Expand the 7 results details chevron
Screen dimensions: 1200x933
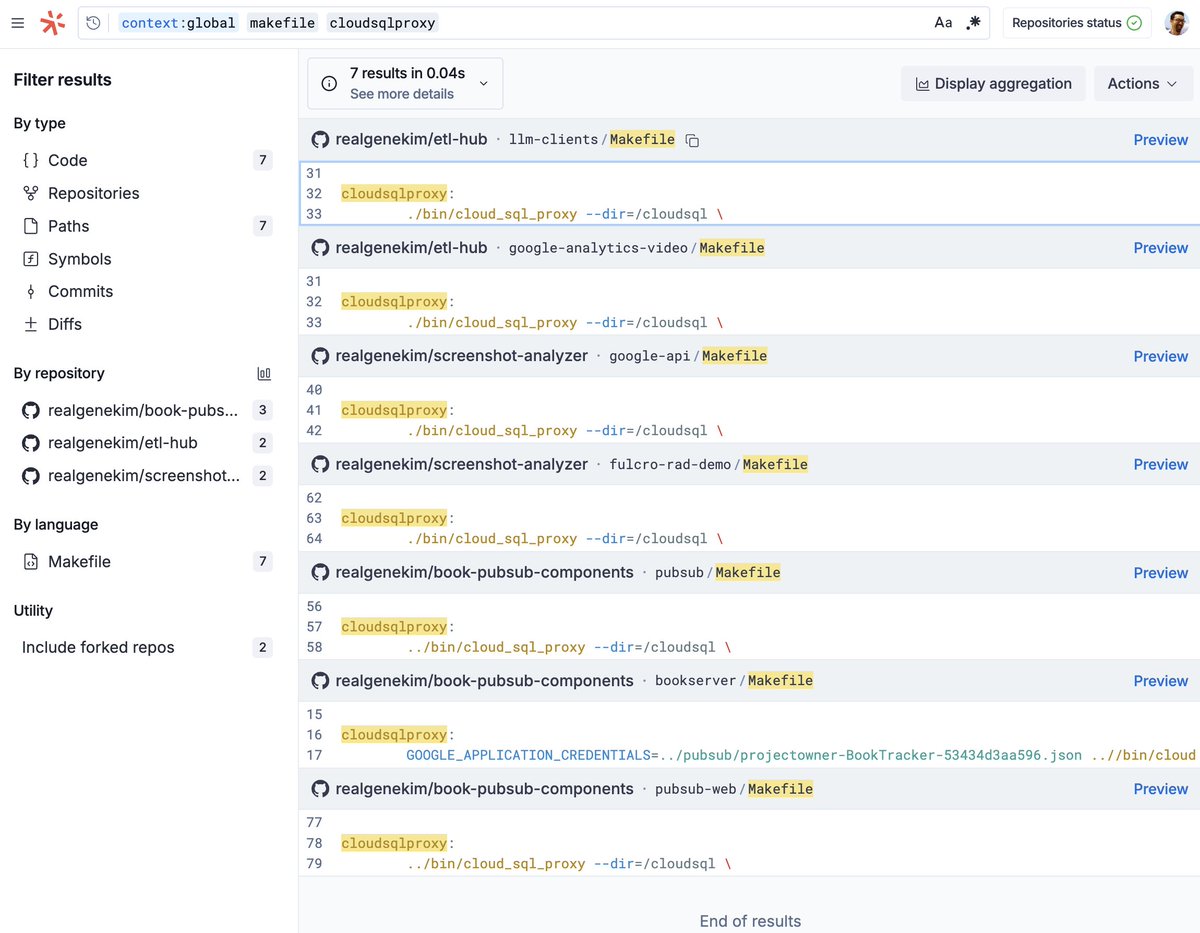484,83
